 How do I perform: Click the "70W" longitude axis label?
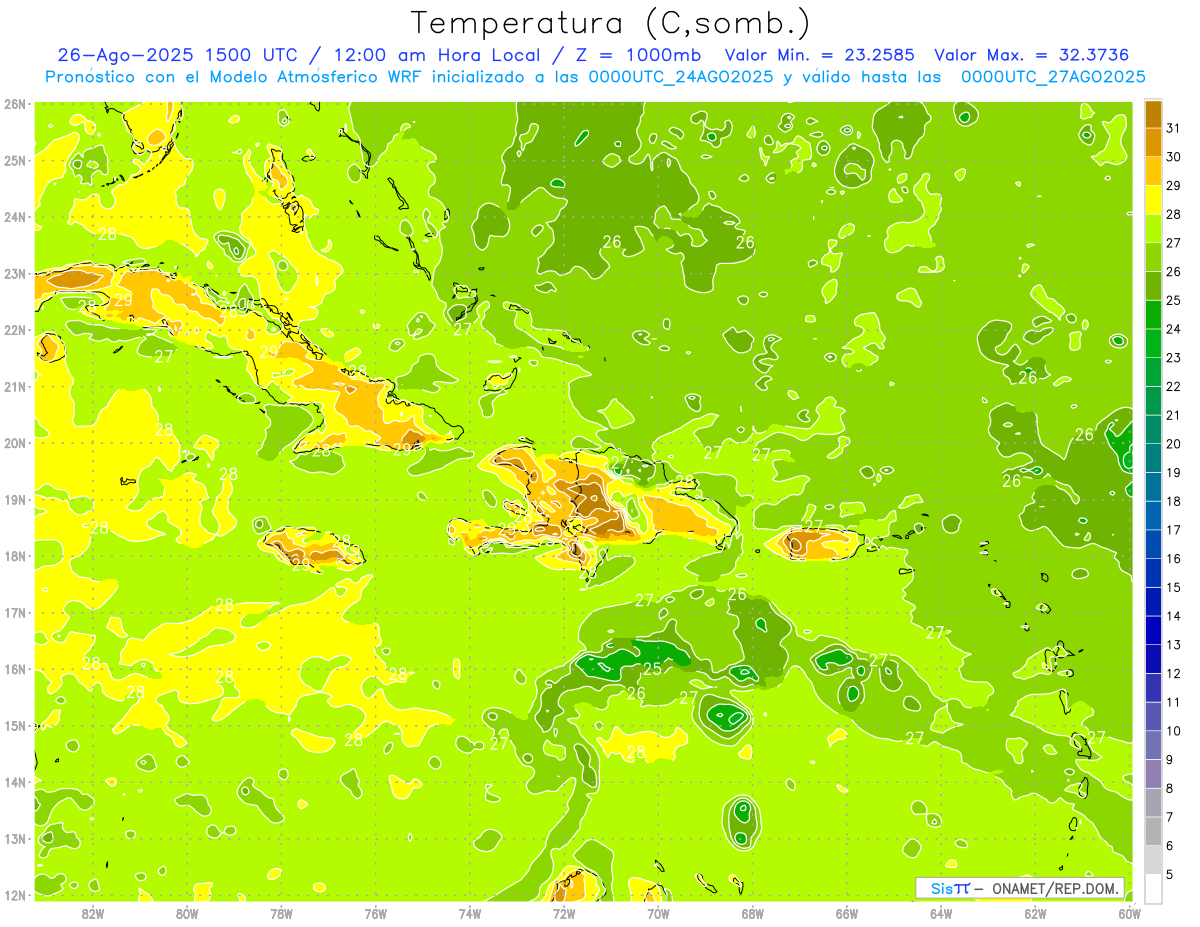658,913
